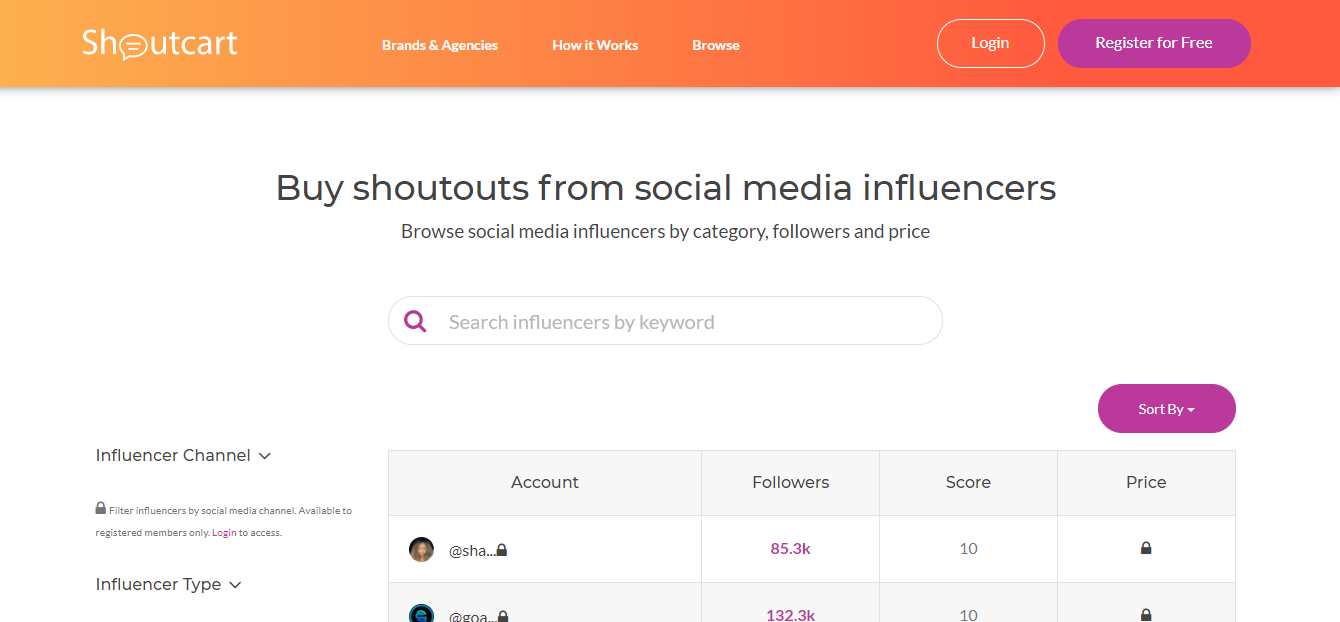Click the Followers column header
Screen dimensions: 1340x622
[x=790, y=482]
